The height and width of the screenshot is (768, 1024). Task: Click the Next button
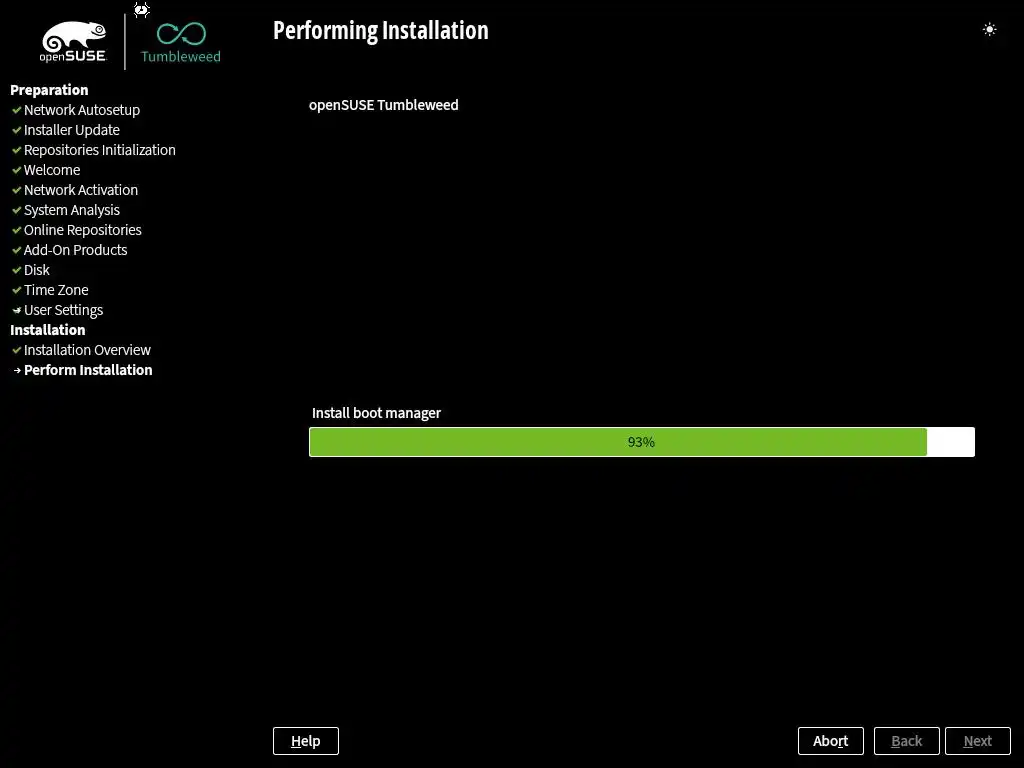point(978,741)
